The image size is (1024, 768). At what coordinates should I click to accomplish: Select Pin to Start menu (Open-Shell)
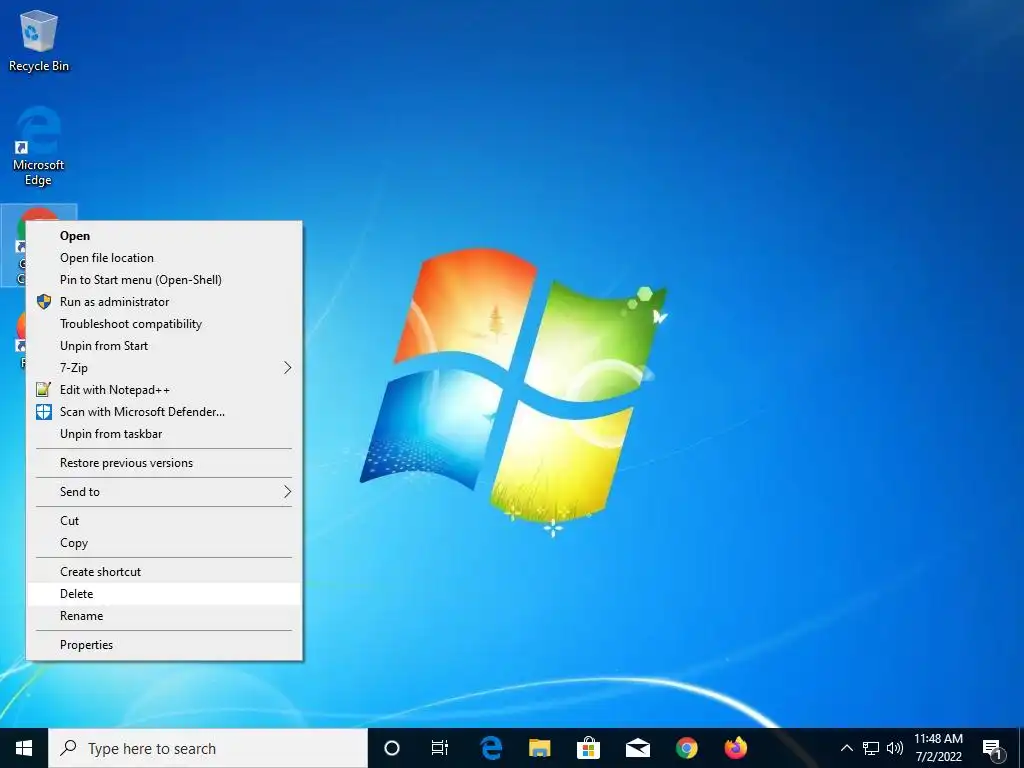point(164,280)
